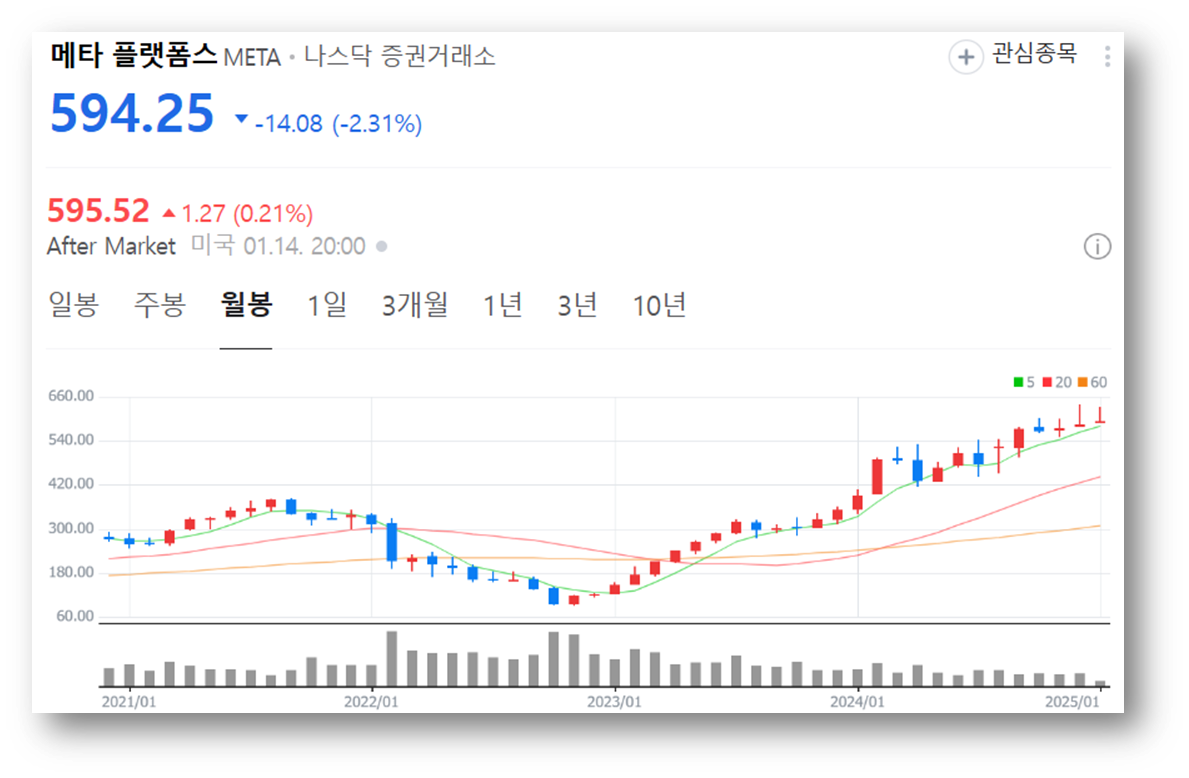Image resolution: width=1189 pixels, height=778 pixels.
Task: Click the tall red February 2024 candlestick
Action: (x=877, y=476)
